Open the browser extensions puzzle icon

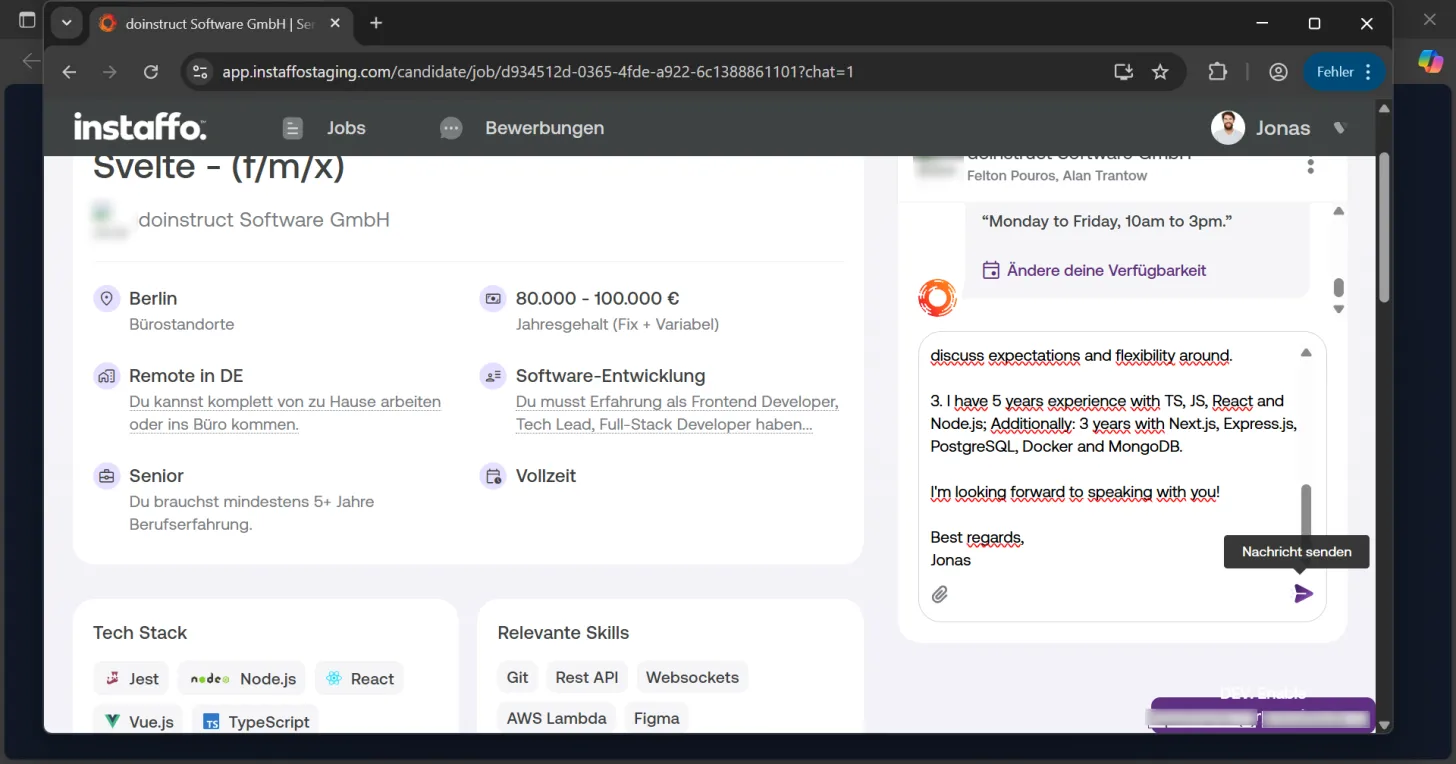(1217, 72)
